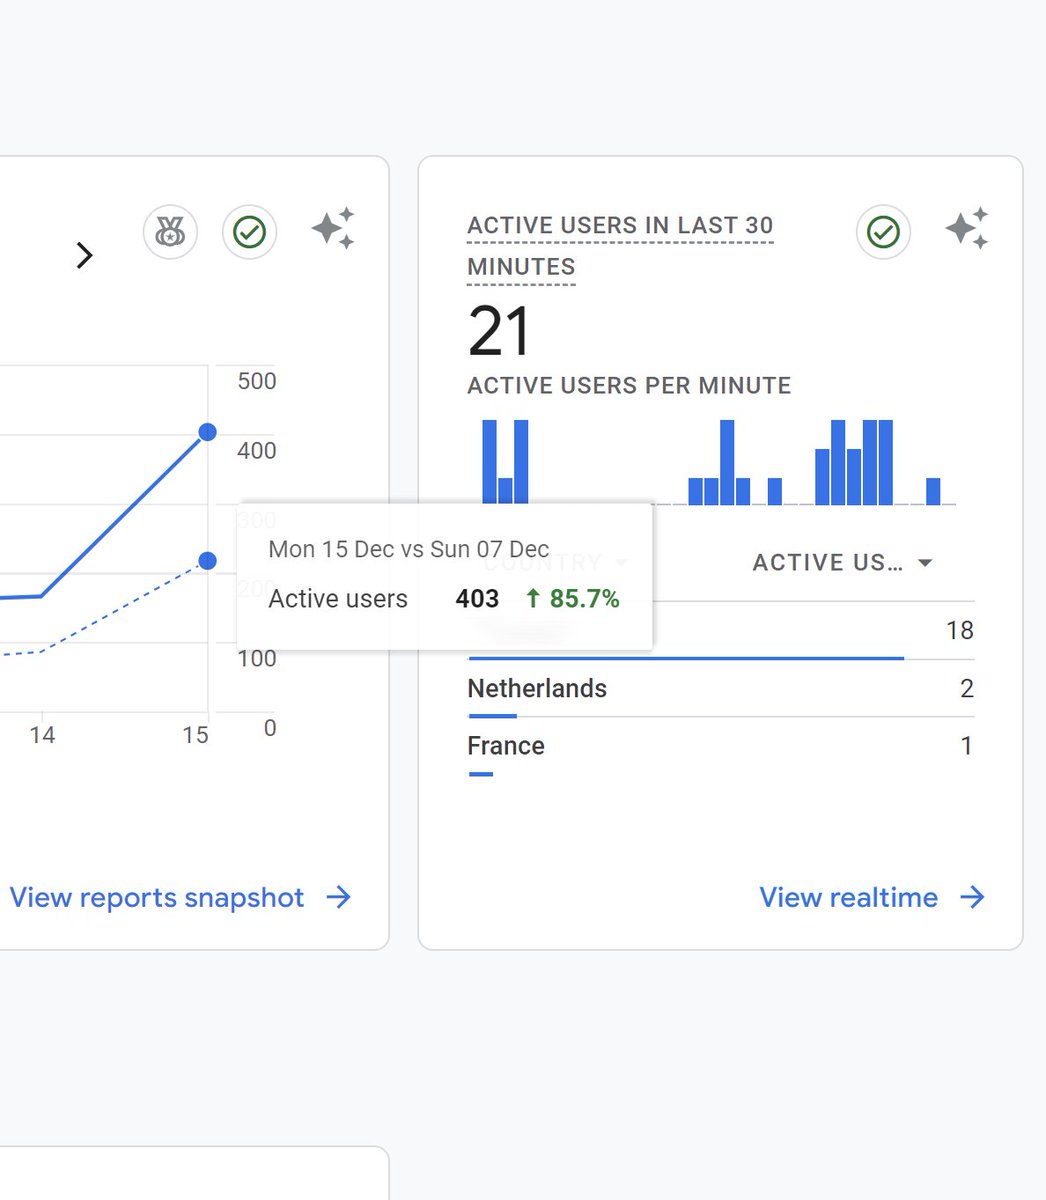Click the y-axis label 500
Viewport: 1046px width, 1200px height.
click(257, 381)
